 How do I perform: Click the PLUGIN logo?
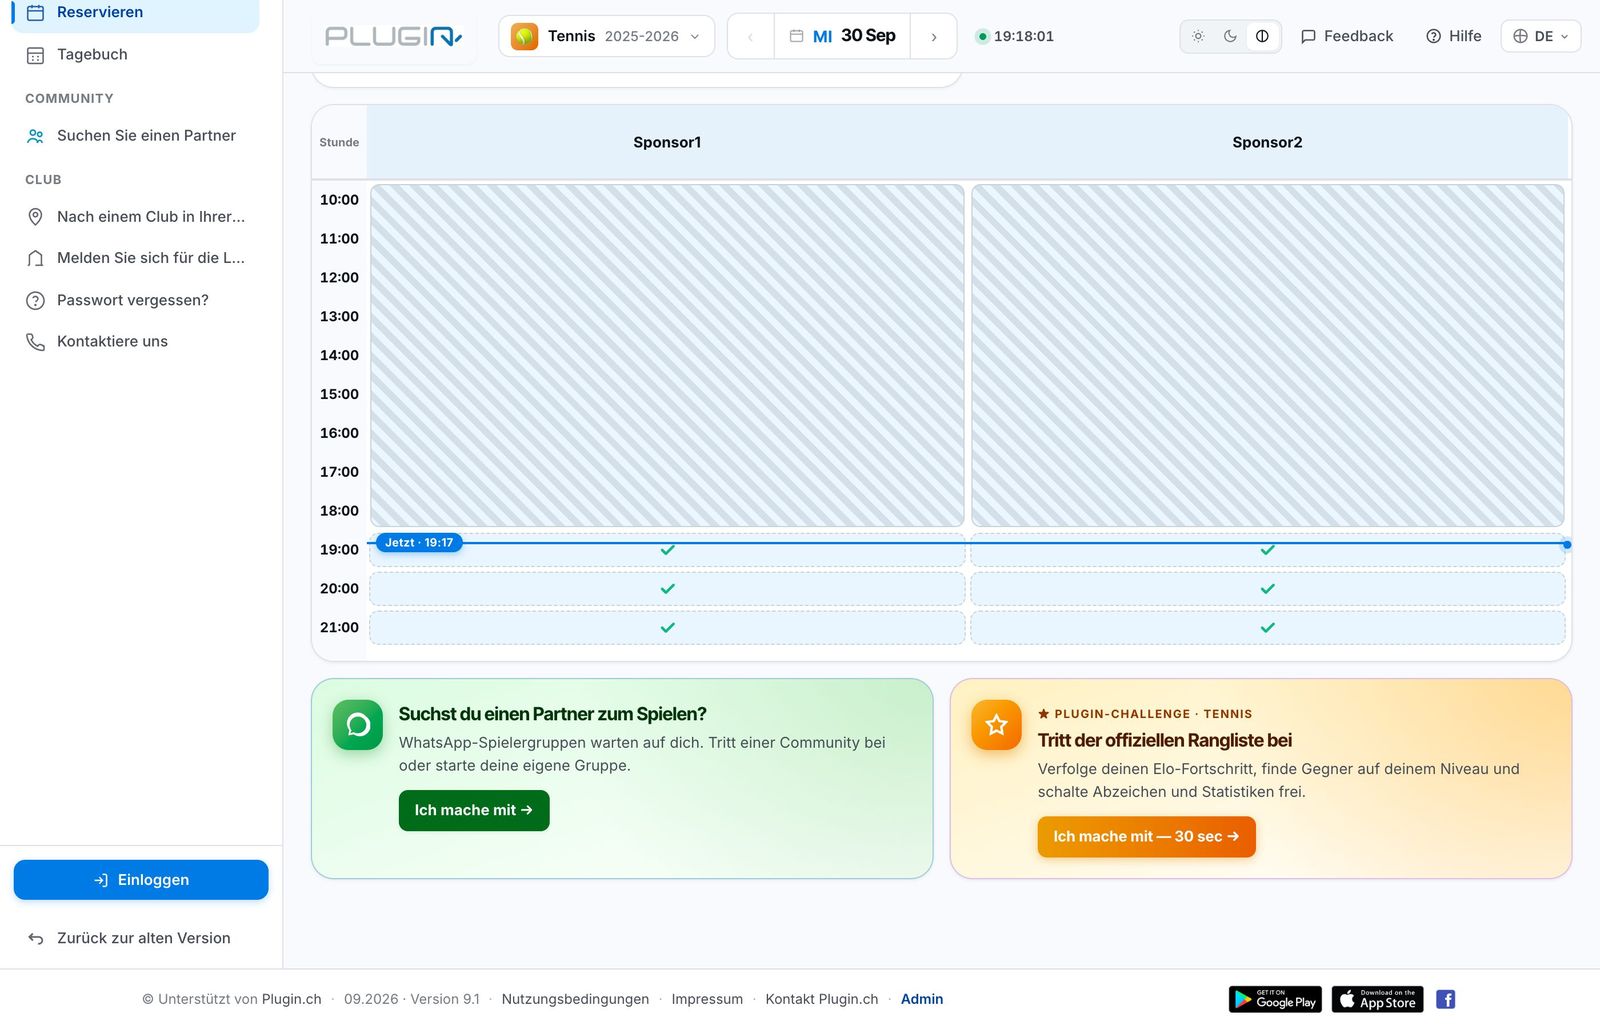(x=394, y=37)
